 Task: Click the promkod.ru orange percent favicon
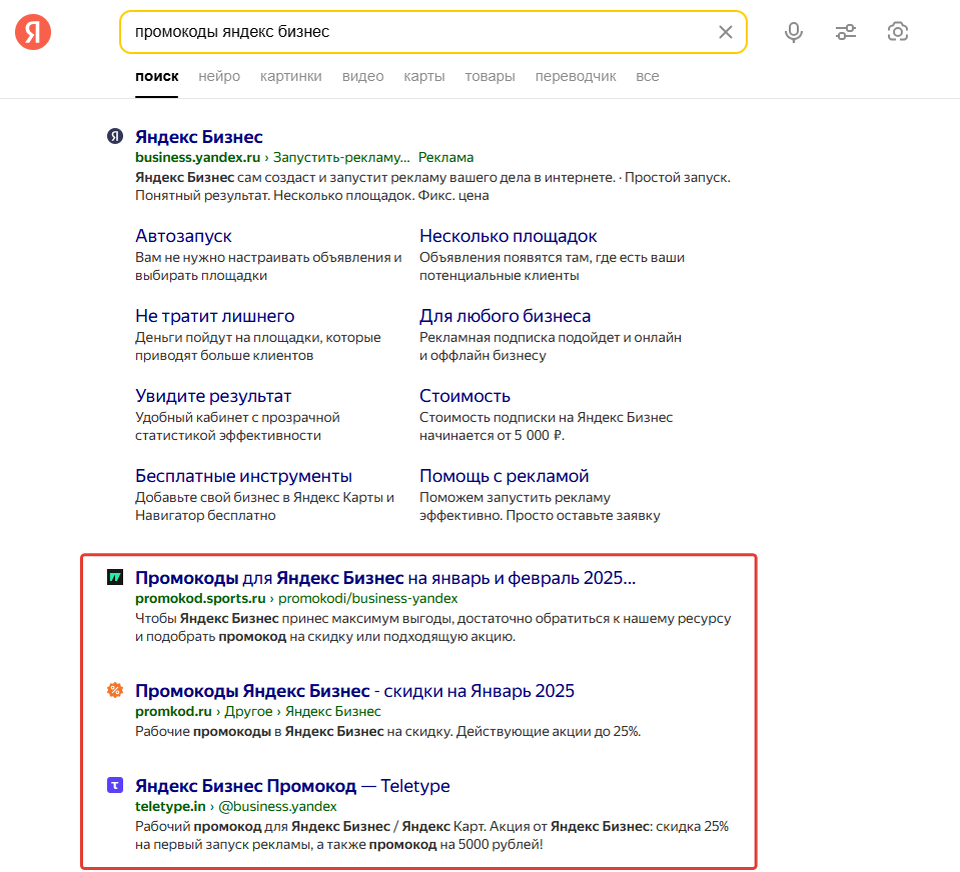[115, 690]
